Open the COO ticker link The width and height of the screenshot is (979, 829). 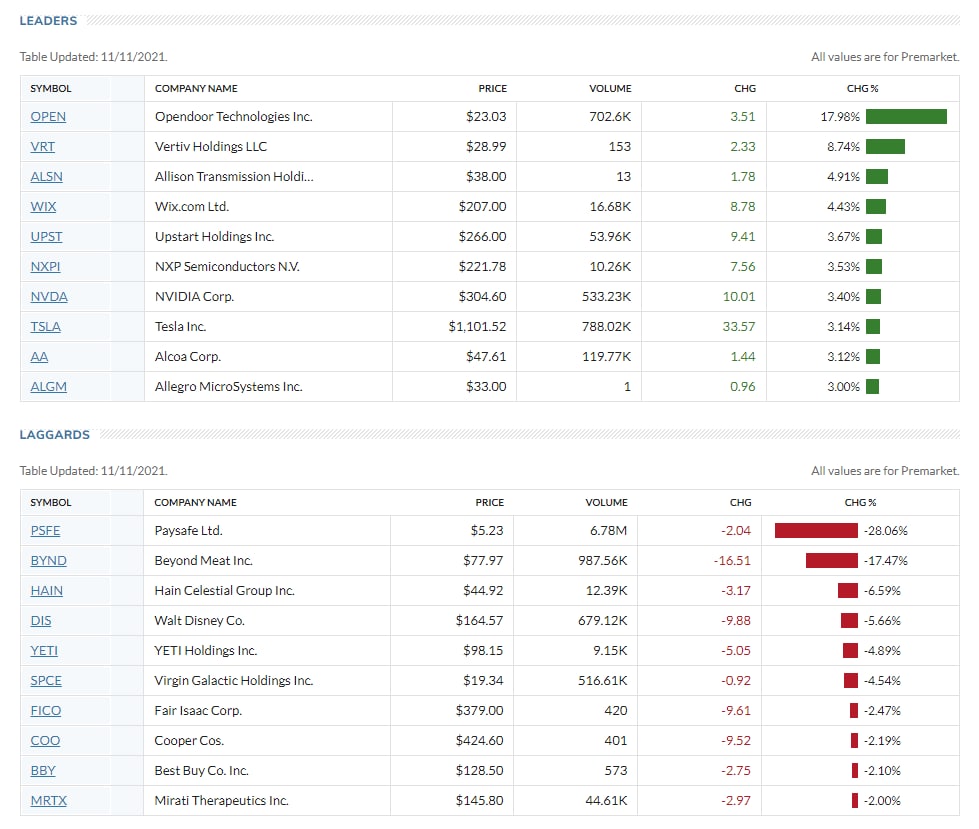[45, 740]
